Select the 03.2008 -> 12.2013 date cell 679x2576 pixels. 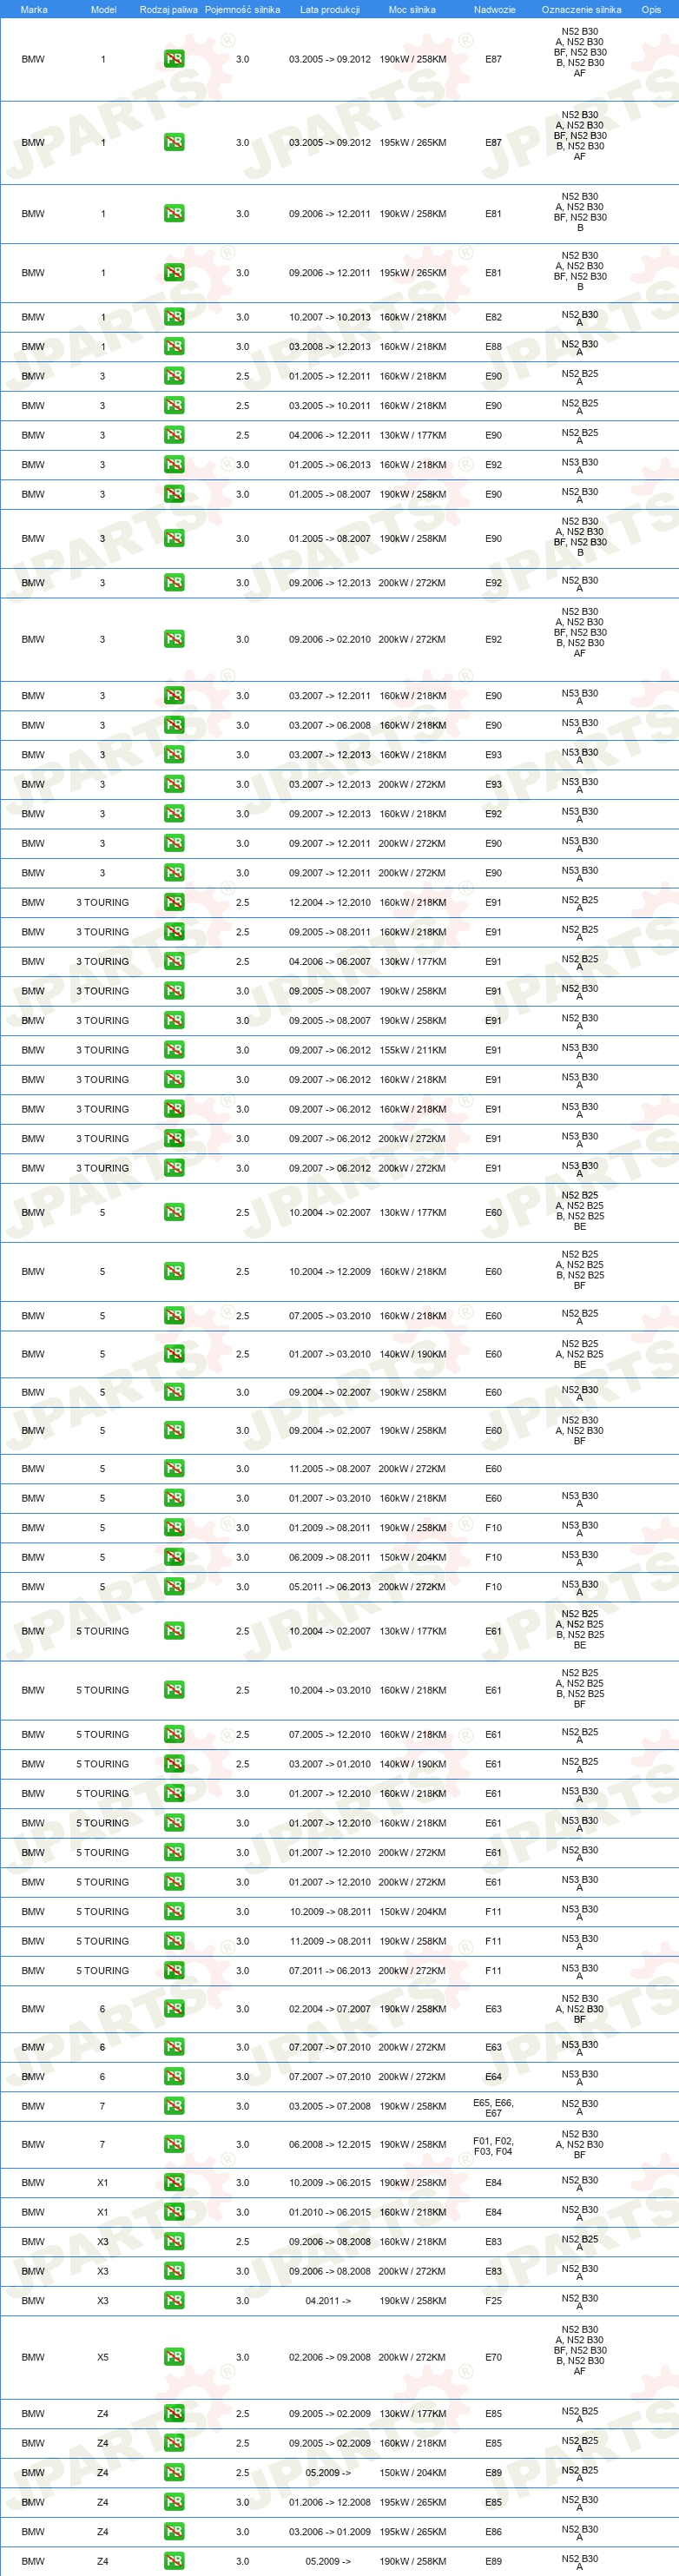(x=330, y=347)
